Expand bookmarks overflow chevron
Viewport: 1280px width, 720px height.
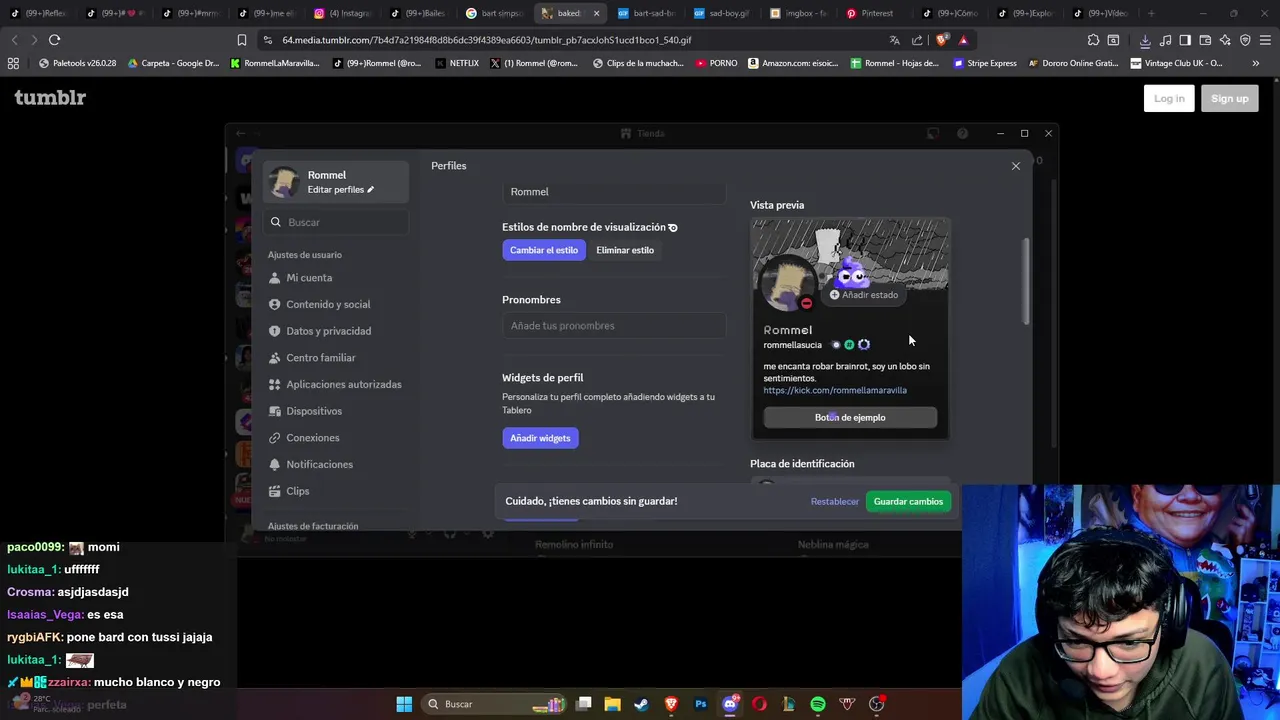click(1256, 63)
